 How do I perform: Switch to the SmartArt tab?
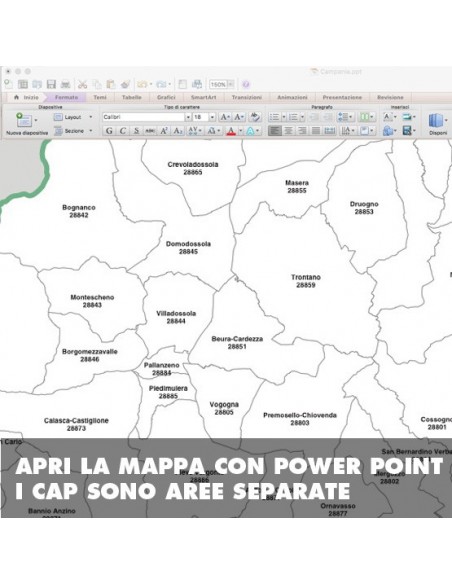click(203, 97)
